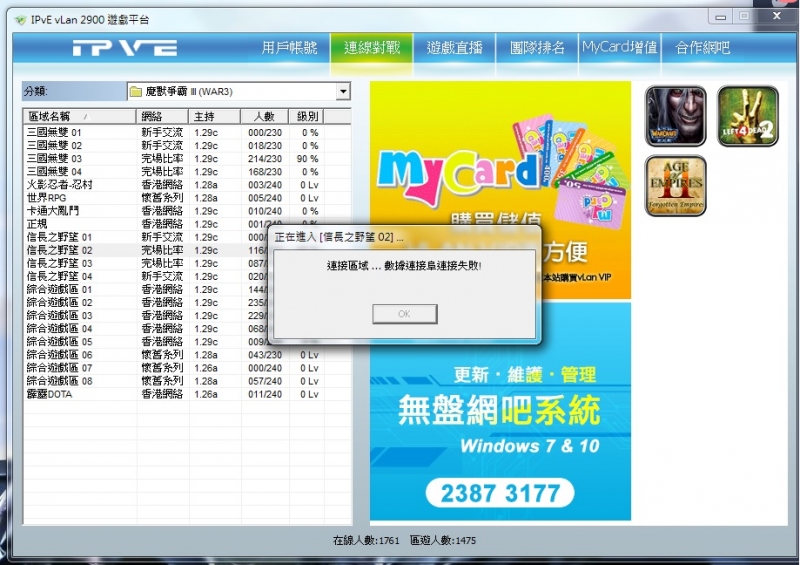Click the Warcraft III game icon
The image size is (800, 565).
[676, 116]
